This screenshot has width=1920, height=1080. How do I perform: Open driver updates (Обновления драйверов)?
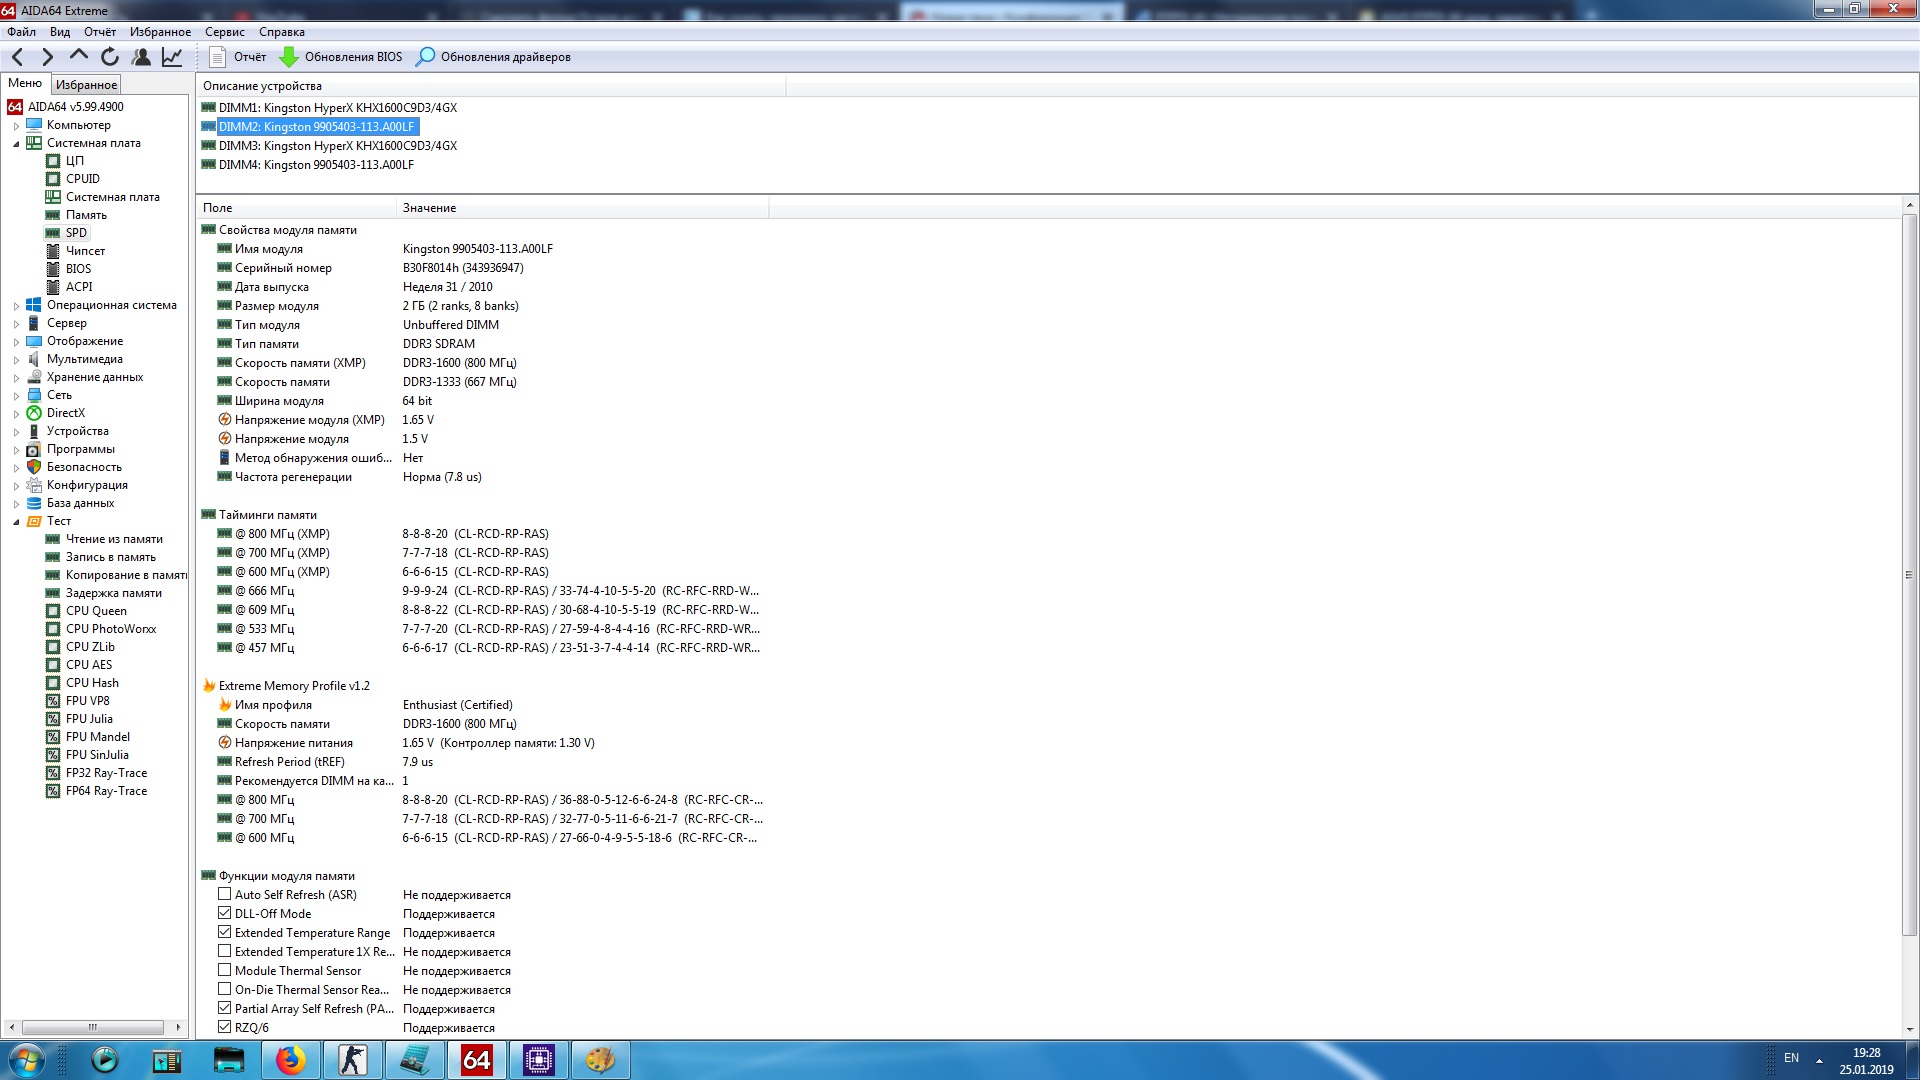(x=494, y=57)
